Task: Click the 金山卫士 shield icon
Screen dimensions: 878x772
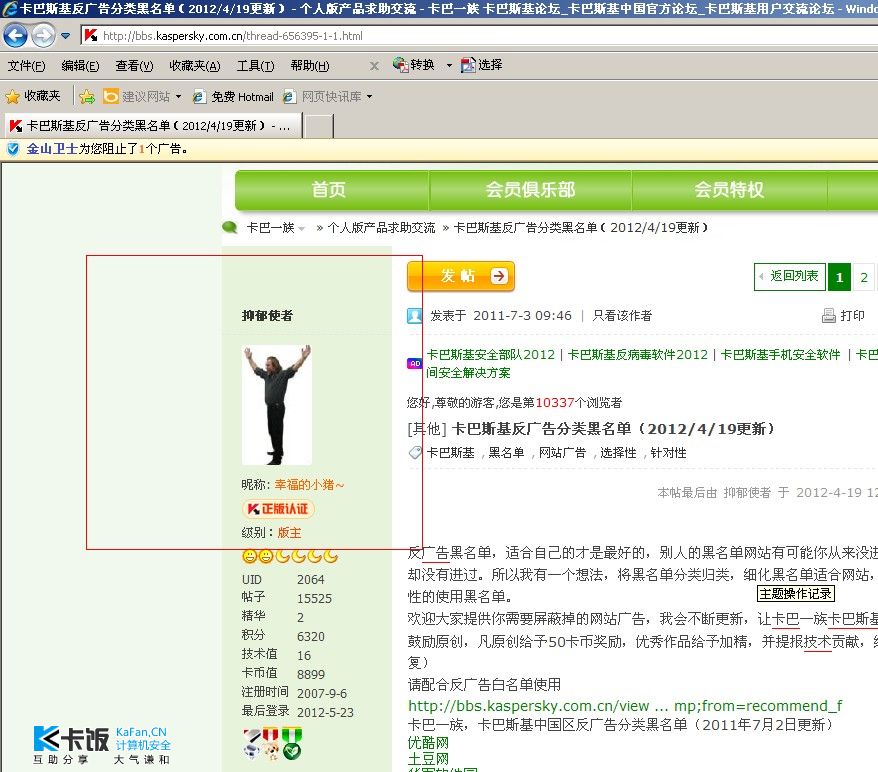Action: 13,149
